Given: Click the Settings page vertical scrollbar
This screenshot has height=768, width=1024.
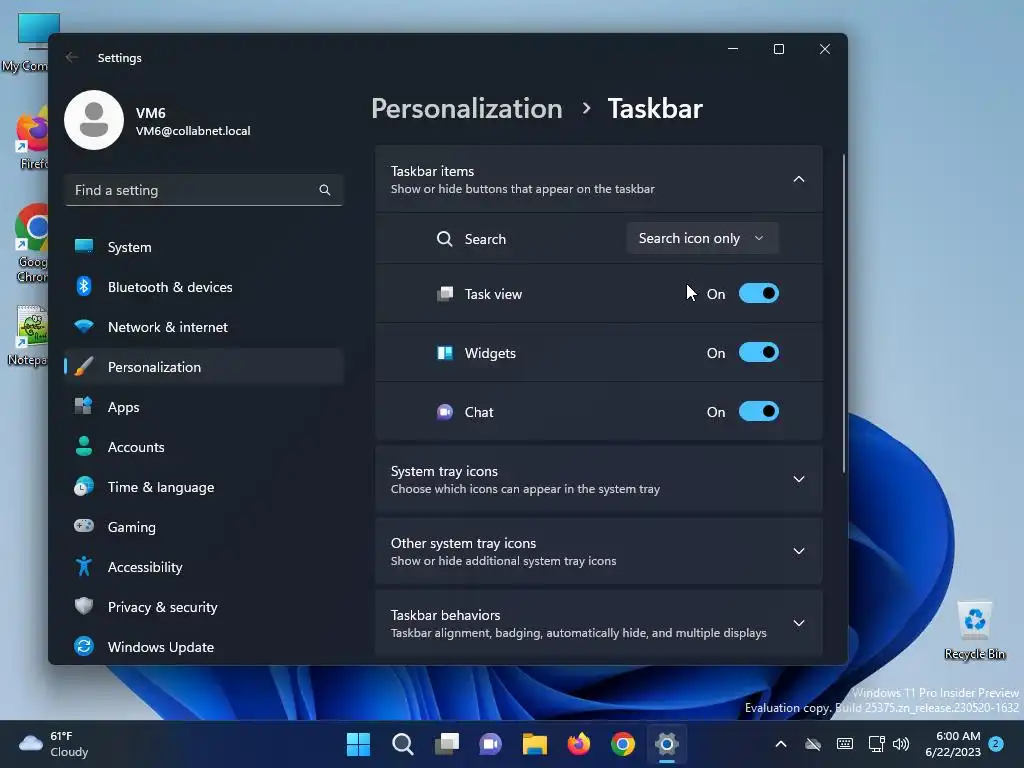Looking at the screenshot, I should click(844, 313).
